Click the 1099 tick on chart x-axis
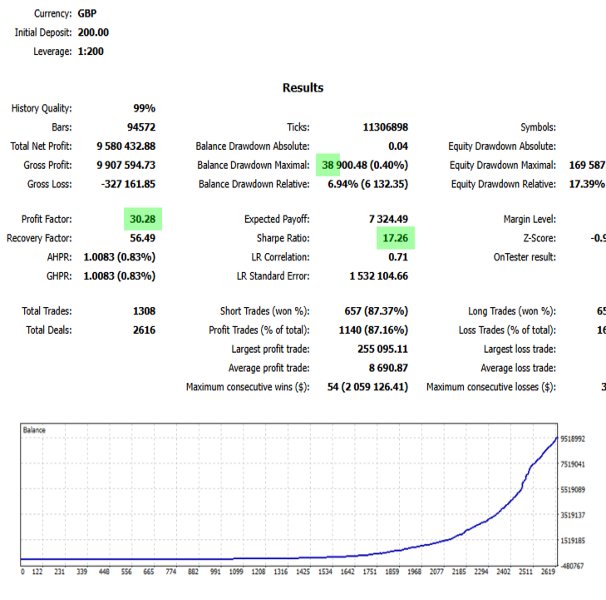 click(236, 571)
